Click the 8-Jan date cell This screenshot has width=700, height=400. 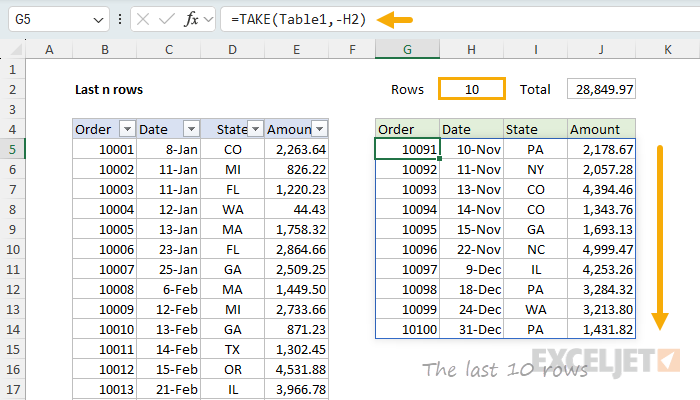click(169, 150)
